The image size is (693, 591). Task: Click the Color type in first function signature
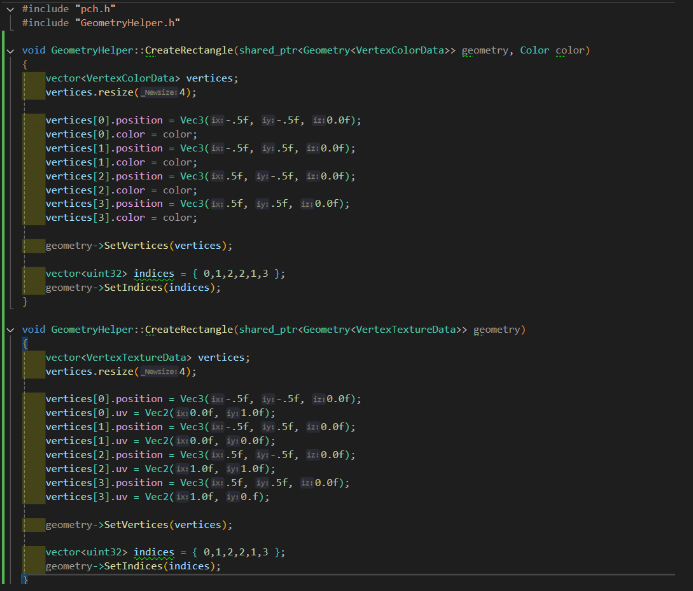[x=534, y=50]
